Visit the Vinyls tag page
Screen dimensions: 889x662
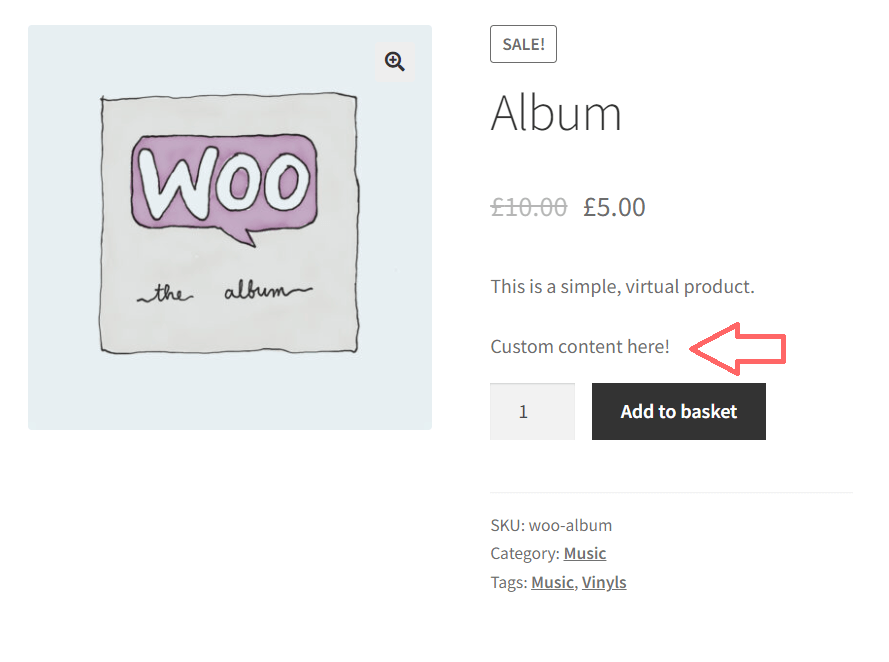point(604,581)
